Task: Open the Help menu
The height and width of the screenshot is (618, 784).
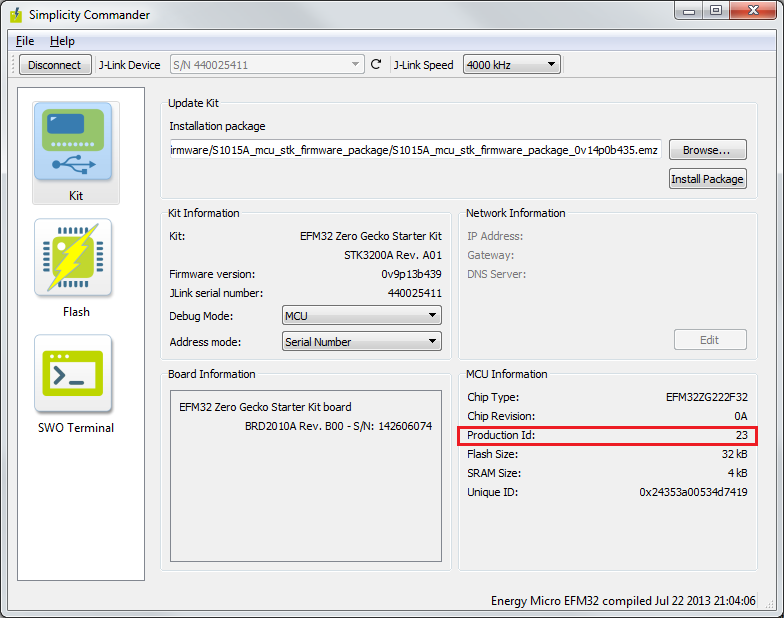Action: (x=62, y=41)
